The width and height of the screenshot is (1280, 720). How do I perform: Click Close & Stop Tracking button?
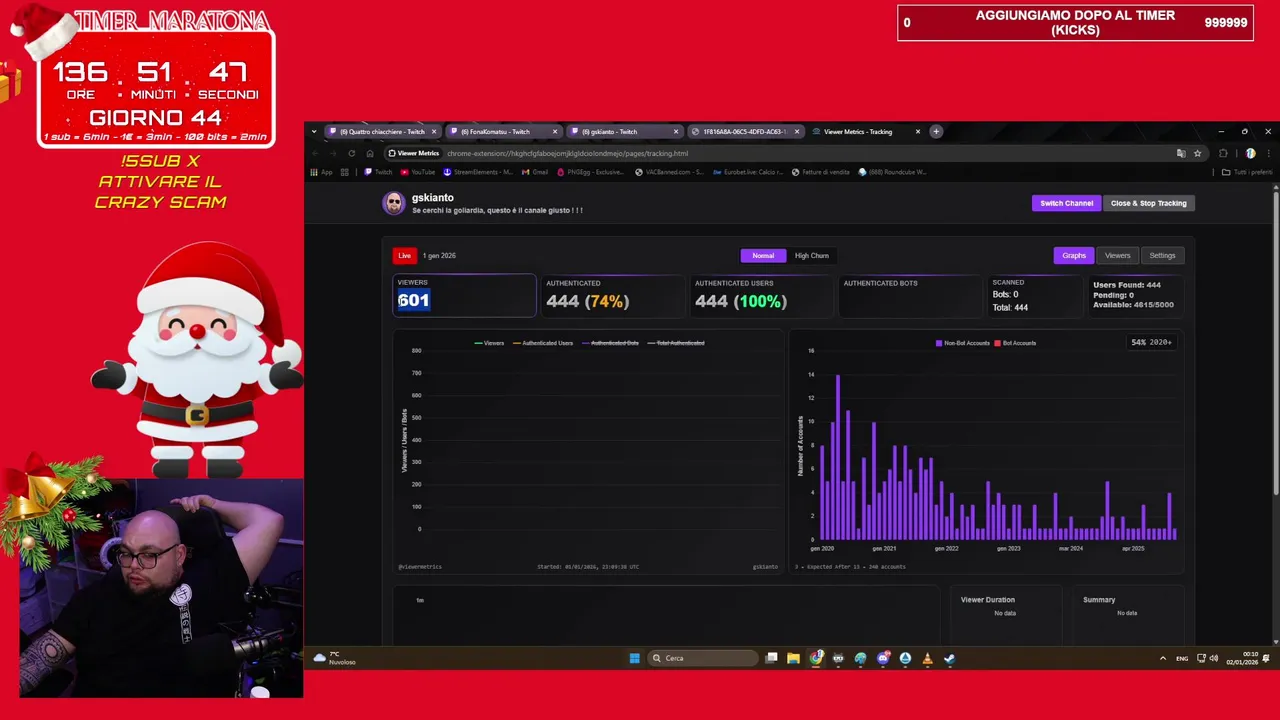point(1148,203)
